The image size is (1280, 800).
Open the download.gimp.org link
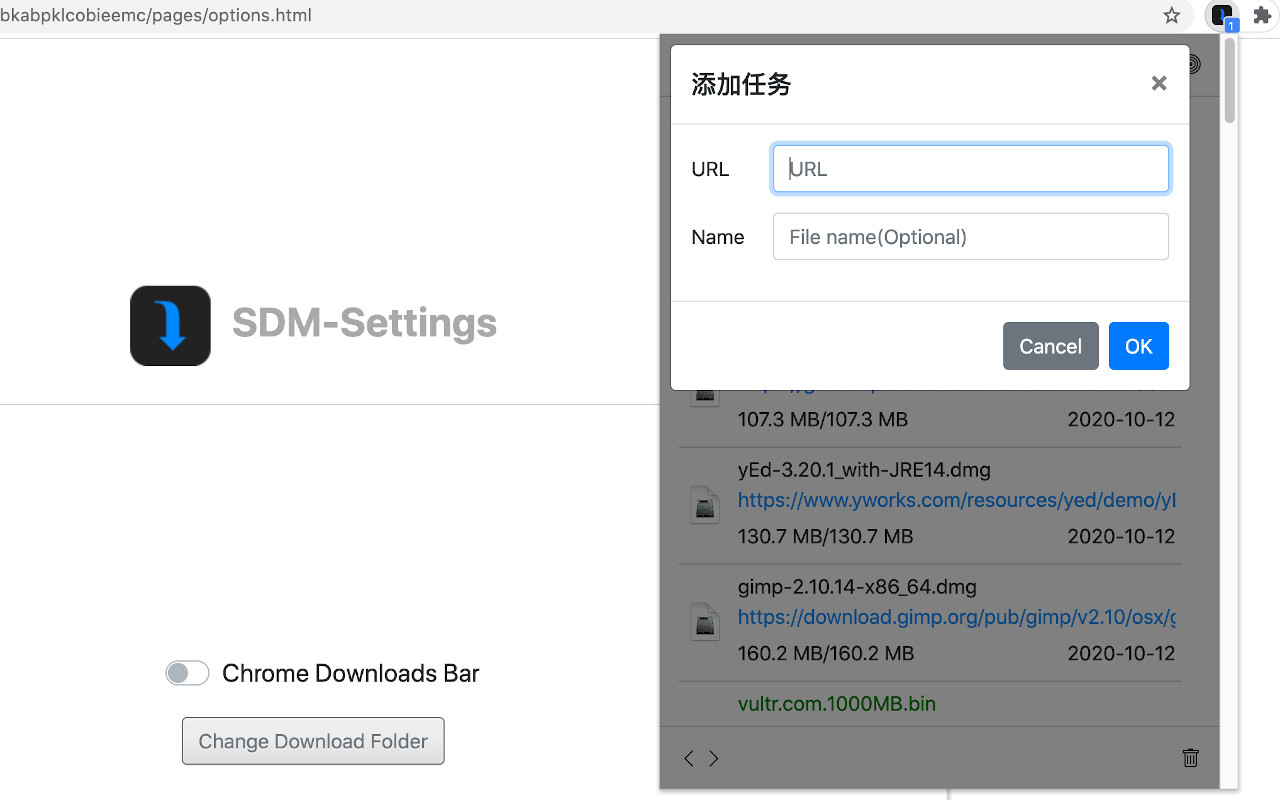coord(956,617)
